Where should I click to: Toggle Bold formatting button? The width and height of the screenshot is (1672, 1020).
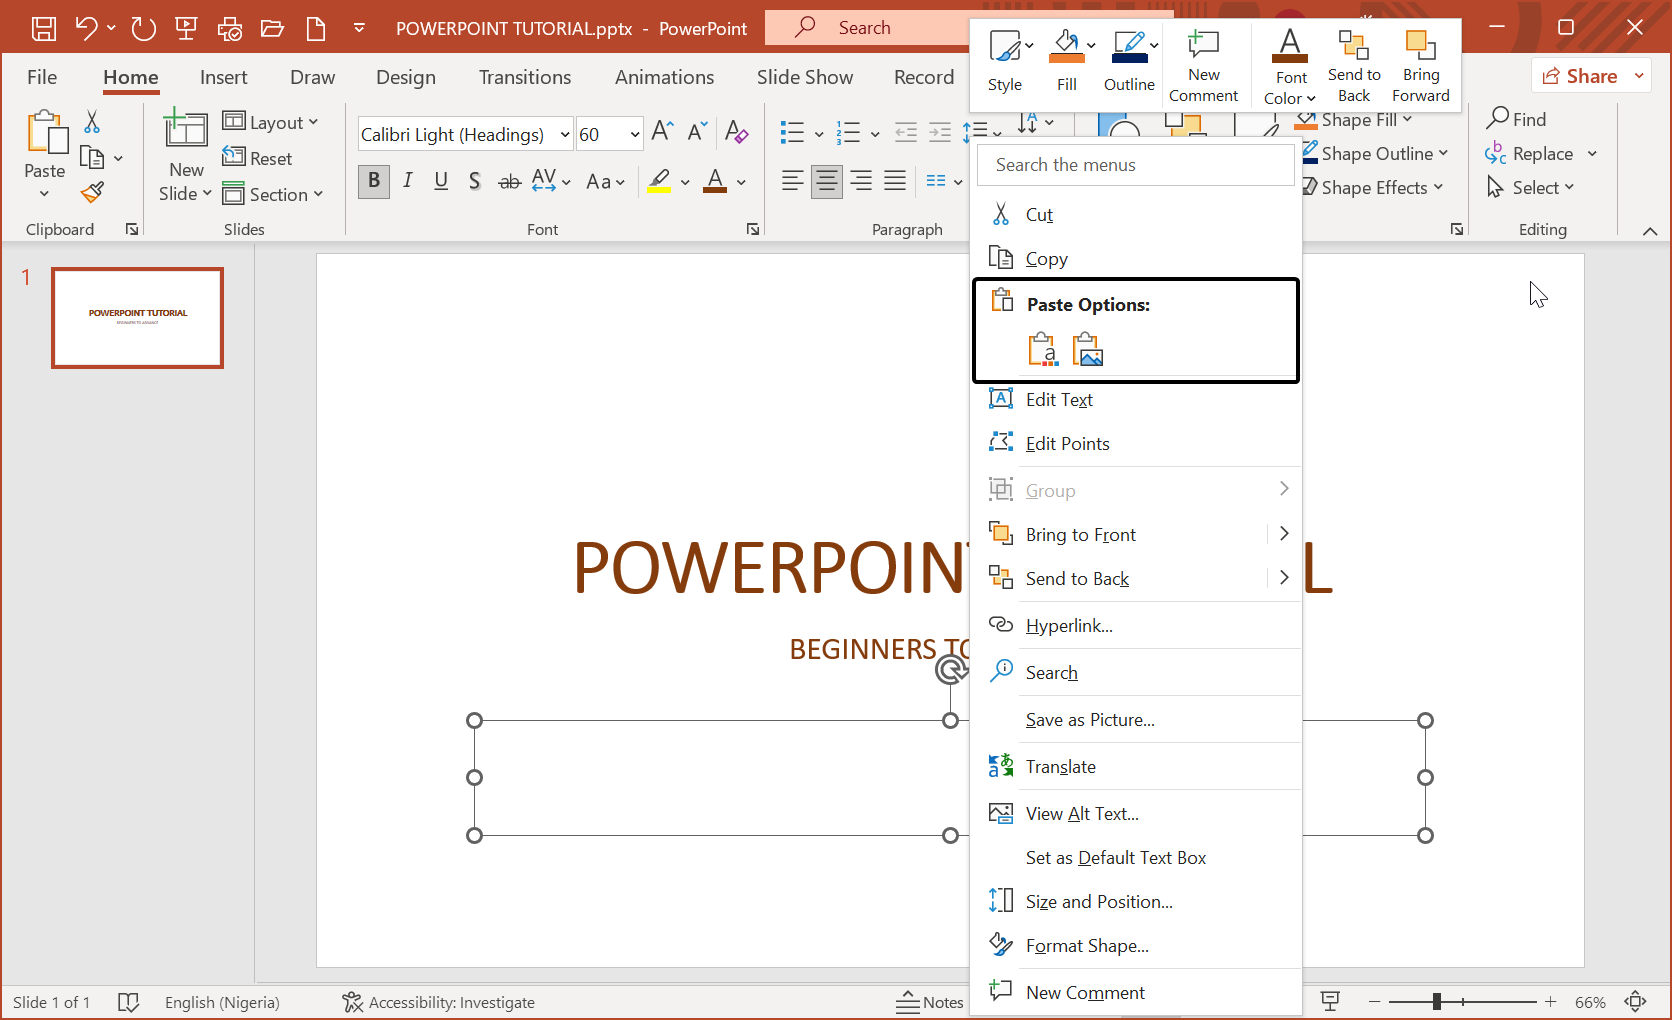coord(374,181)
